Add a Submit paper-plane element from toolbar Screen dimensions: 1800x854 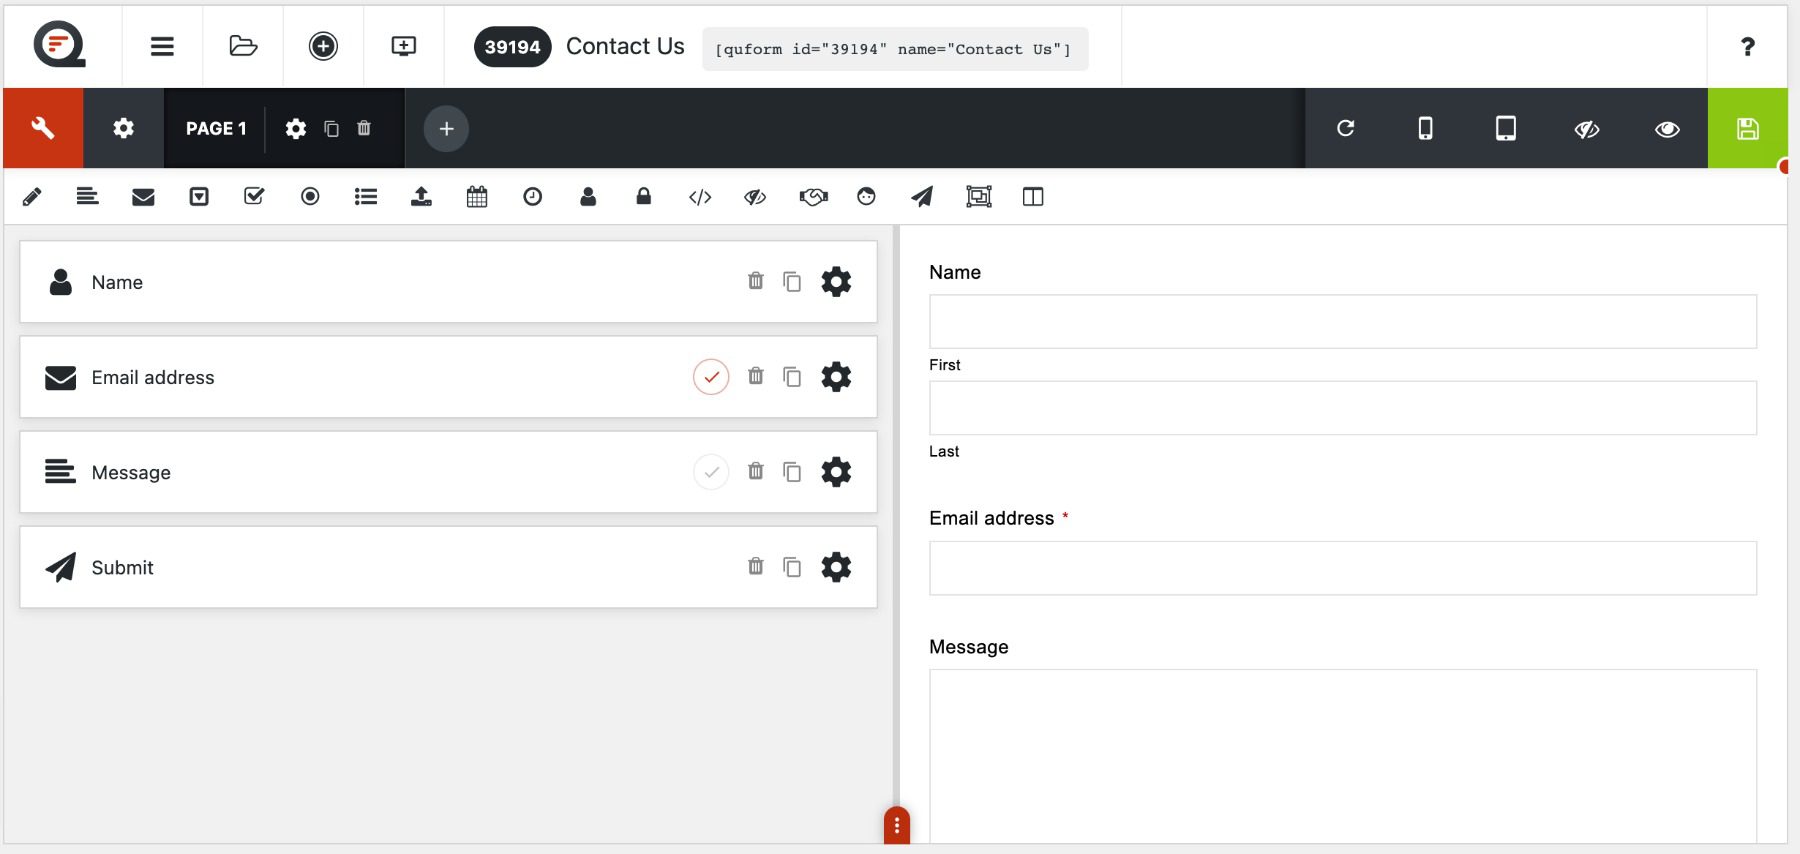(x=922, y=197)
